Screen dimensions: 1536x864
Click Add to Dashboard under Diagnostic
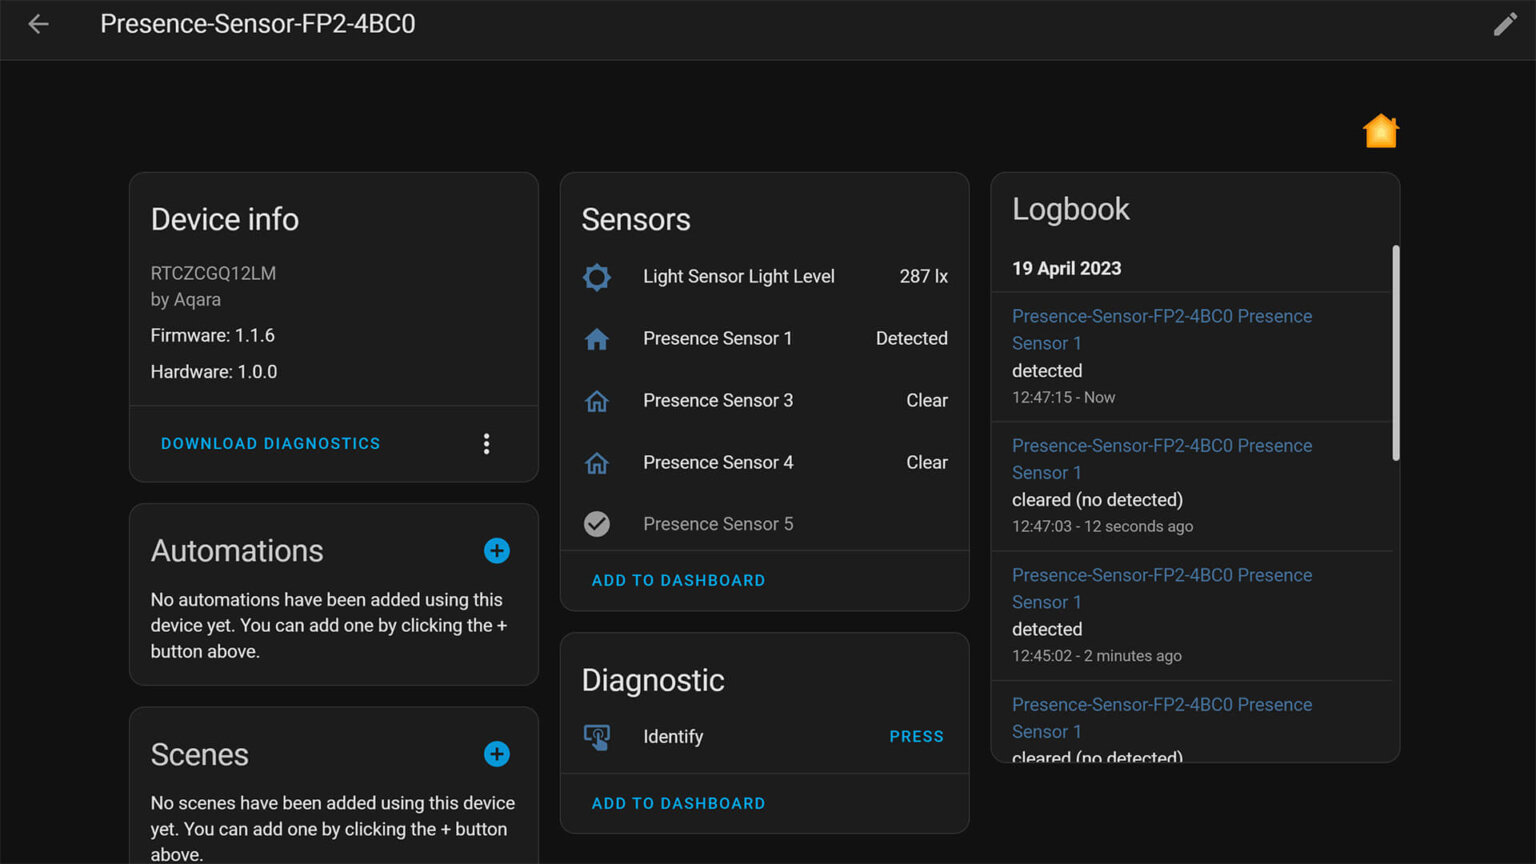678,804
